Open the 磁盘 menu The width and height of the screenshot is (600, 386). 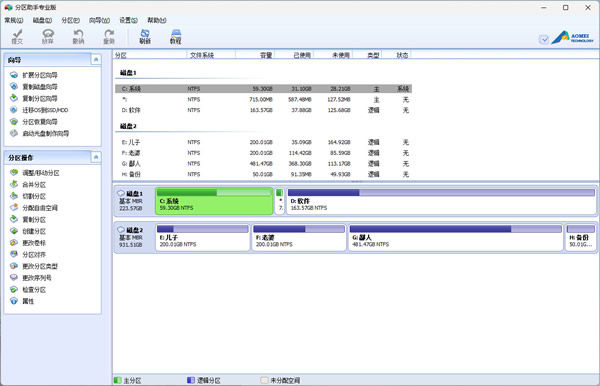pyautogui.click(x=42, y=20)
